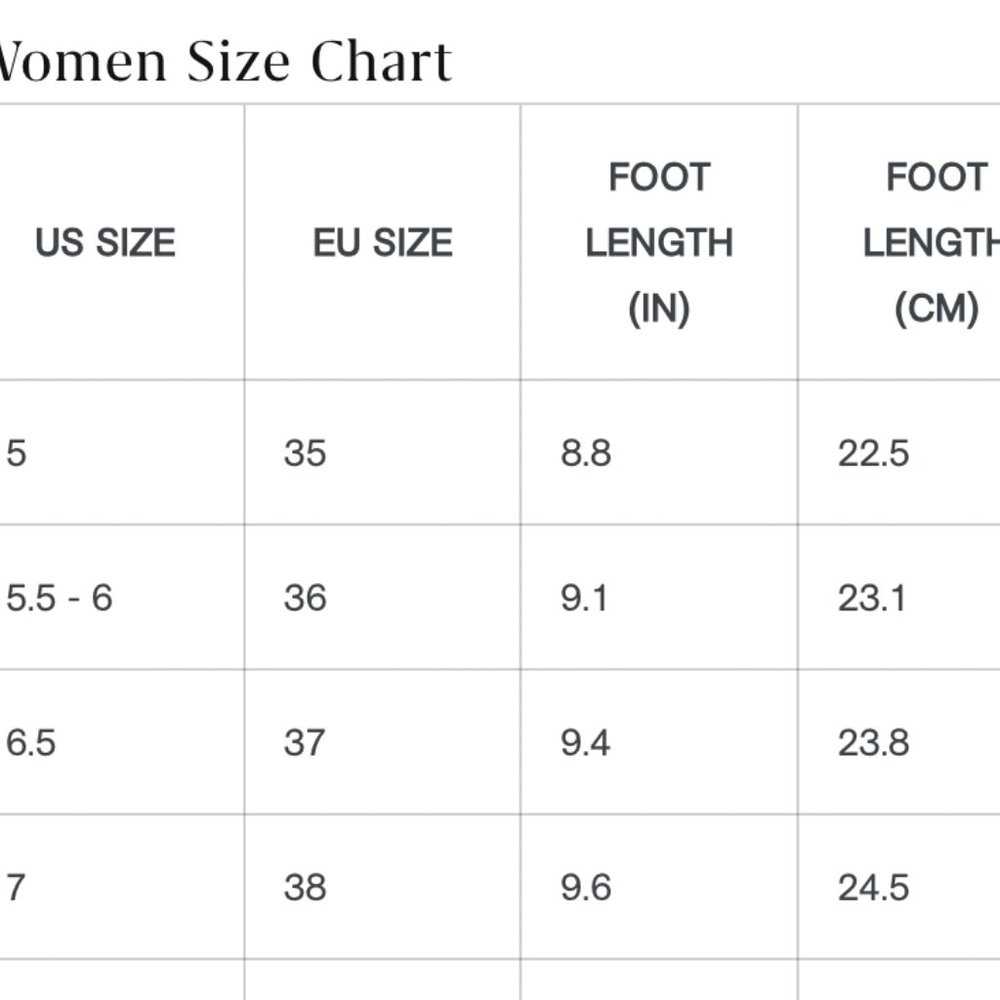1000x1000 pixels.
Task: Click EU size 38 cell
Action: point(383,887)
